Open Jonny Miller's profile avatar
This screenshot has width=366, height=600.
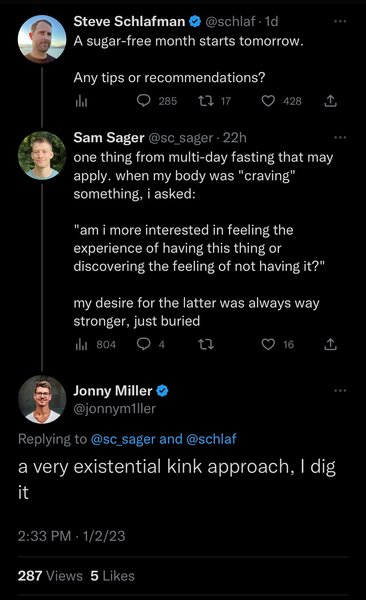[x=42, y=399]
